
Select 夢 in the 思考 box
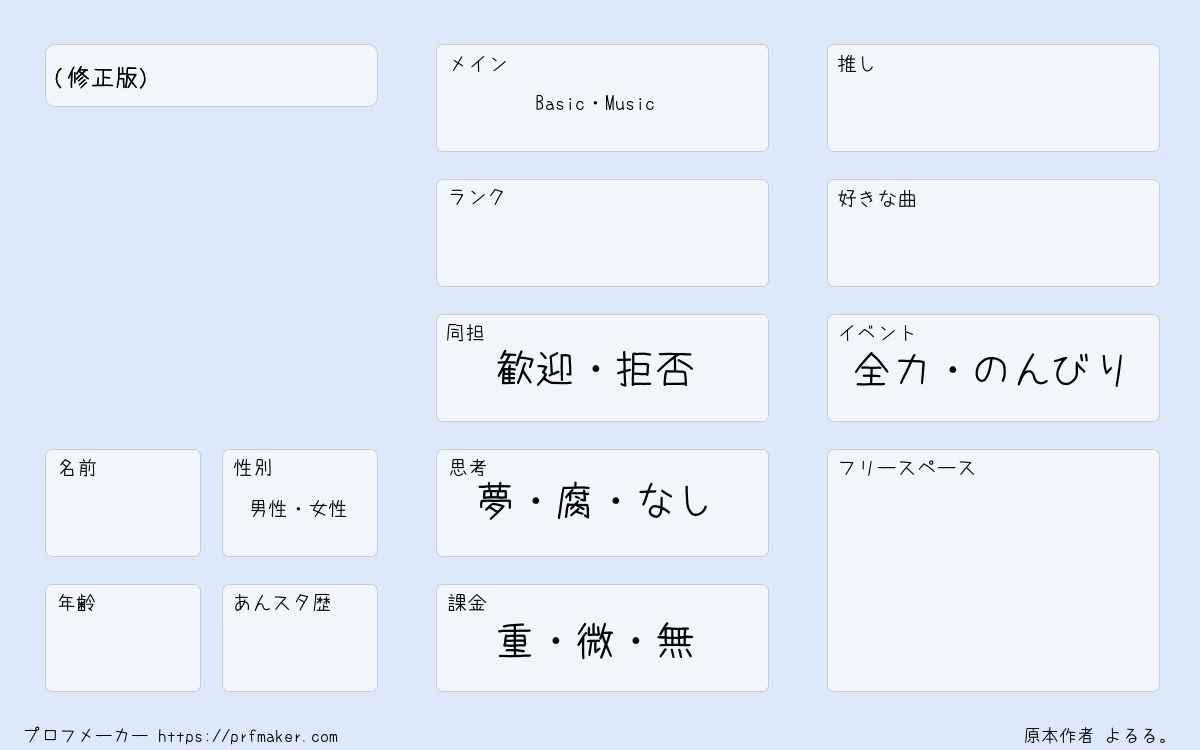coord(496,501)
